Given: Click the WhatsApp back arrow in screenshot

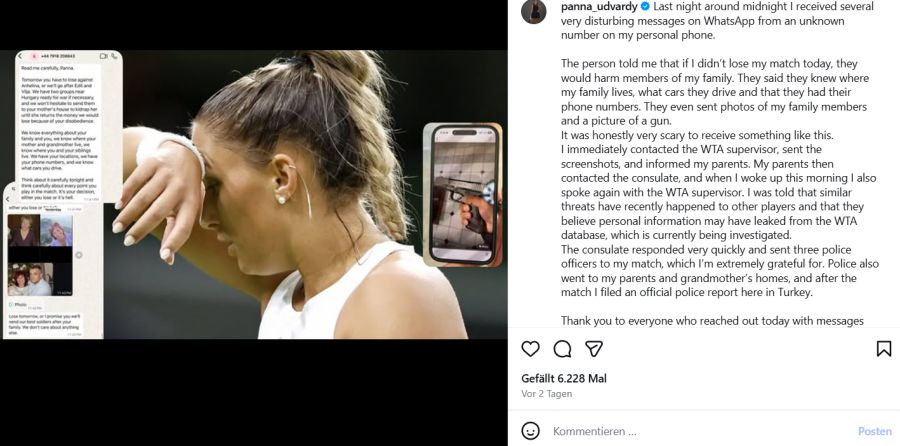Looking at the screenshot, I should [x=21, y=56].
